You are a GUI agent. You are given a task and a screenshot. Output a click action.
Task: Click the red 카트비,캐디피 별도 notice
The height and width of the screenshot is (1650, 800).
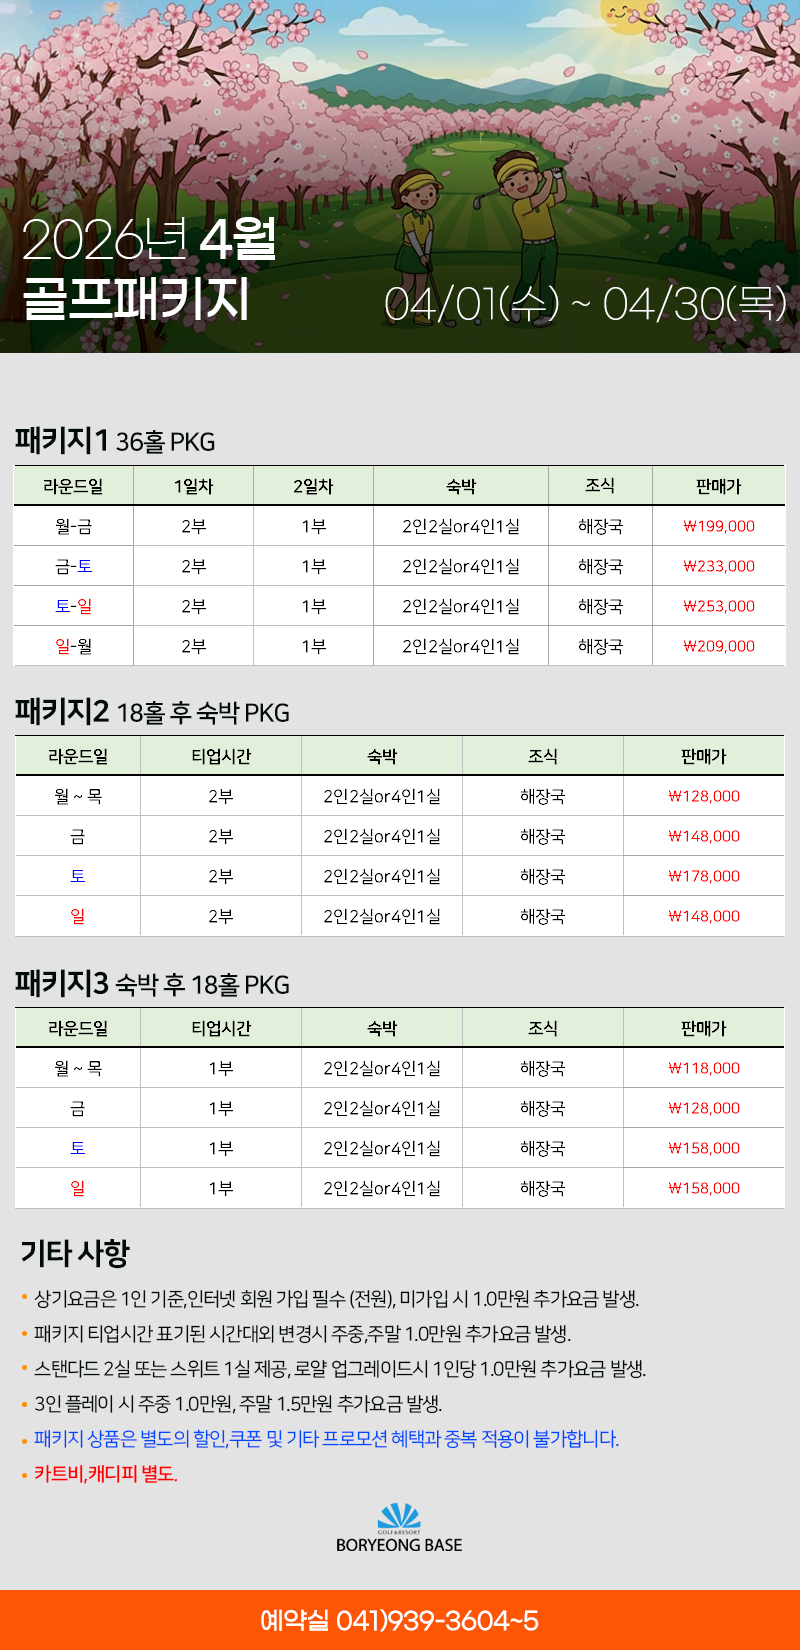point(106,1474)
